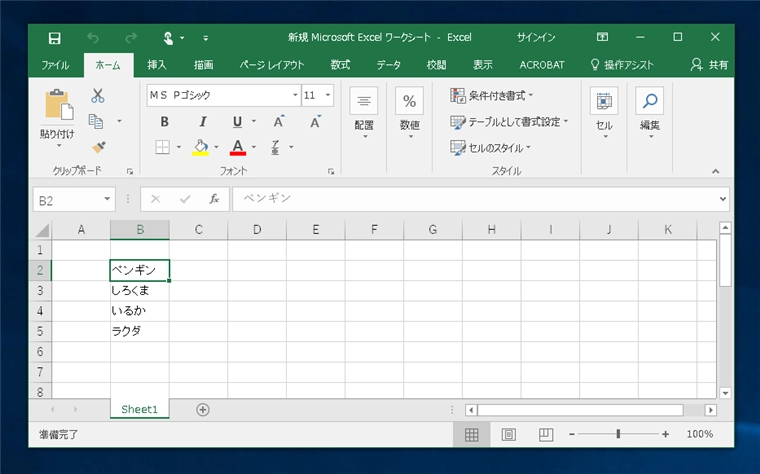Open fill color dropdown arrow
This screenshot has width=760, height=474.
(216, 147)
